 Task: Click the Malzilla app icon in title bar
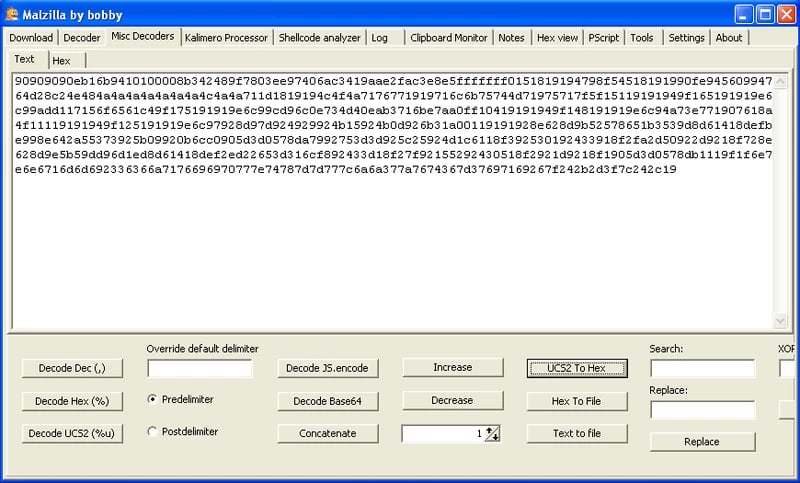(12, 13)
